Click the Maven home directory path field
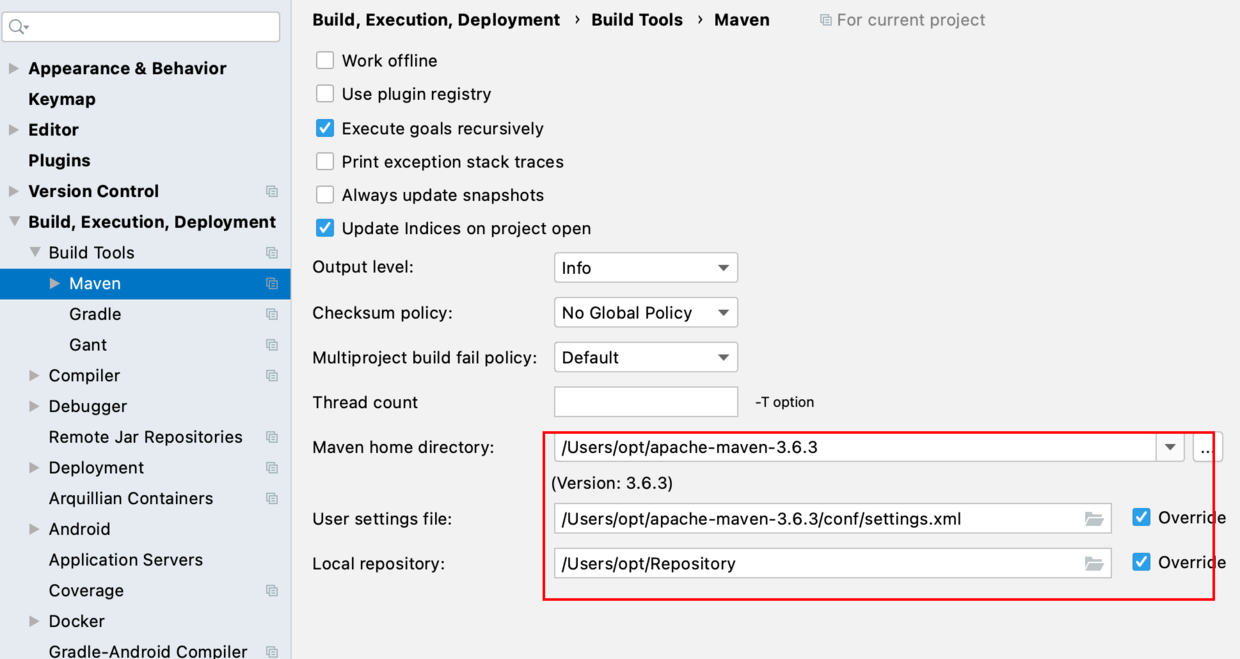 (x=855, y=447)
